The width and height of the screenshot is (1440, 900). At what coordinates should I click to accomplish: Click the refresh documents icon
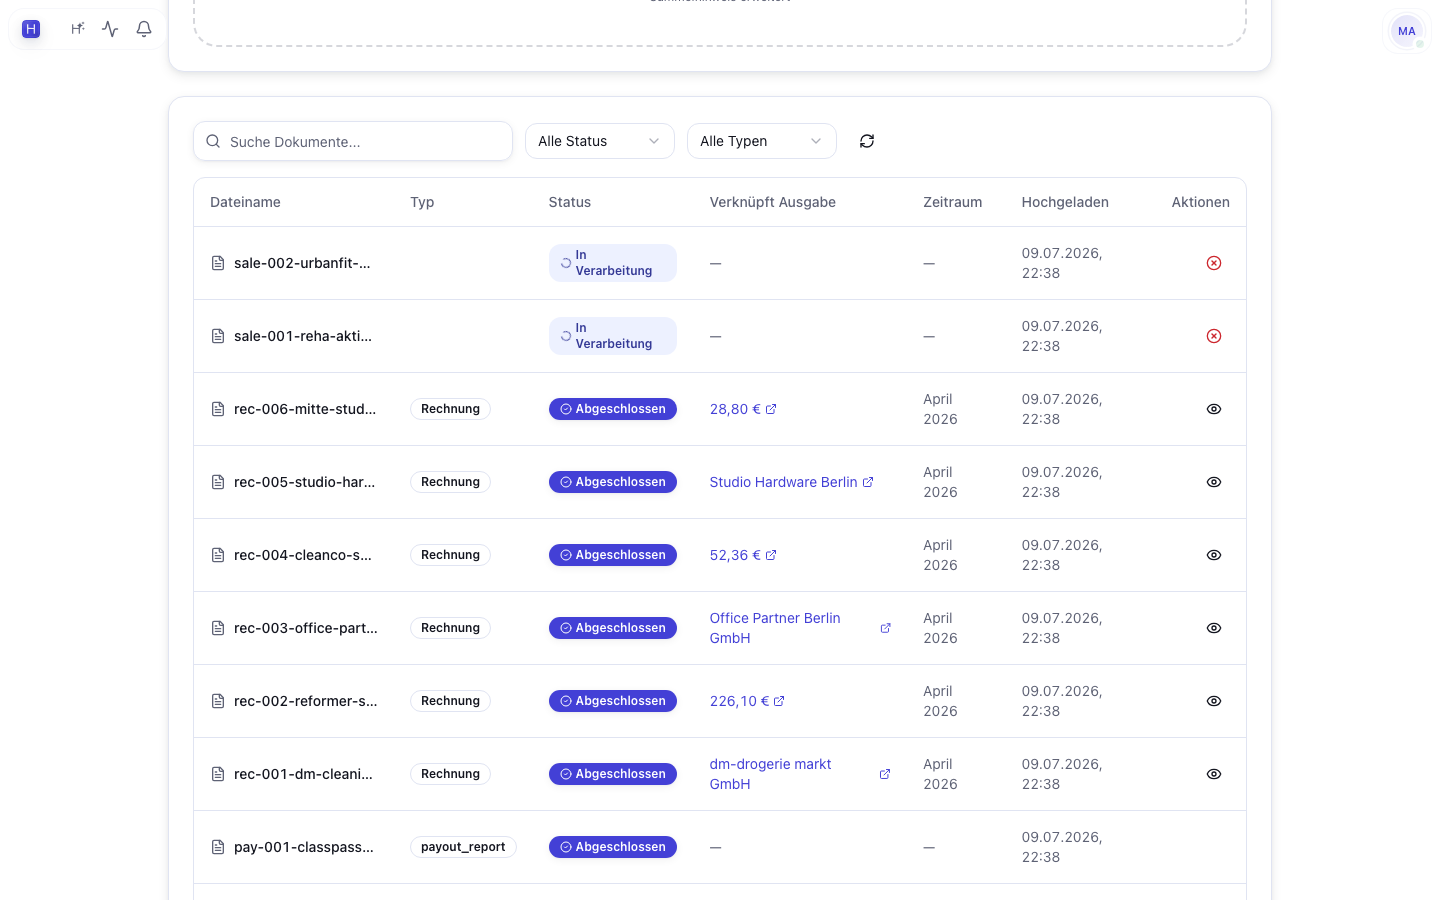tap(867, 141)
